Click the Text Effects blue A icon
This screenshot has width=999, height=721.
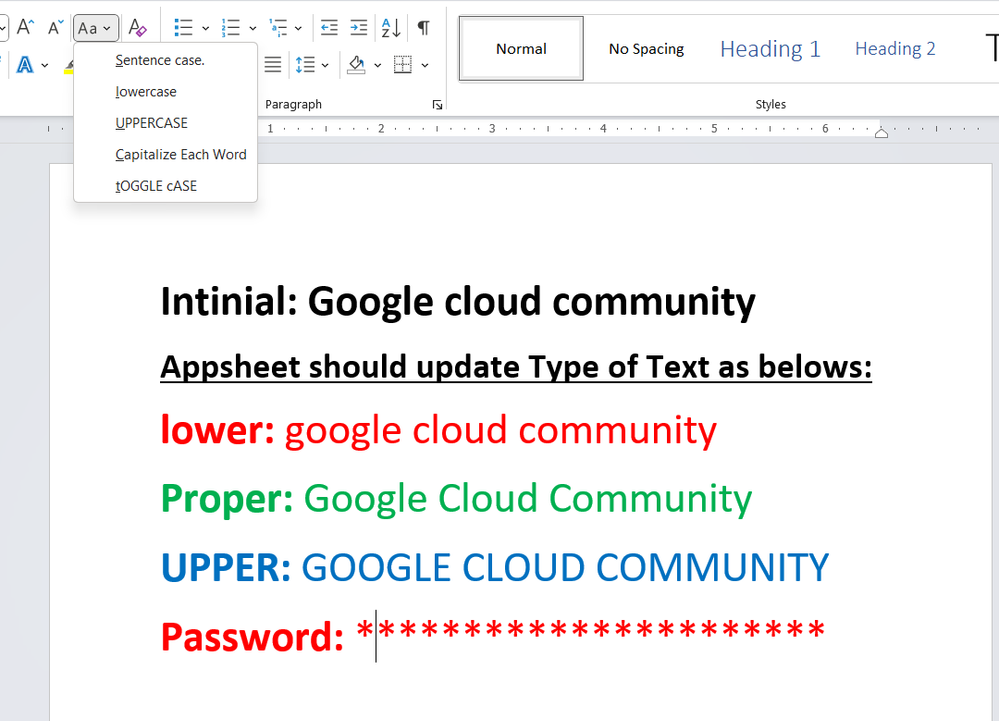25,64
